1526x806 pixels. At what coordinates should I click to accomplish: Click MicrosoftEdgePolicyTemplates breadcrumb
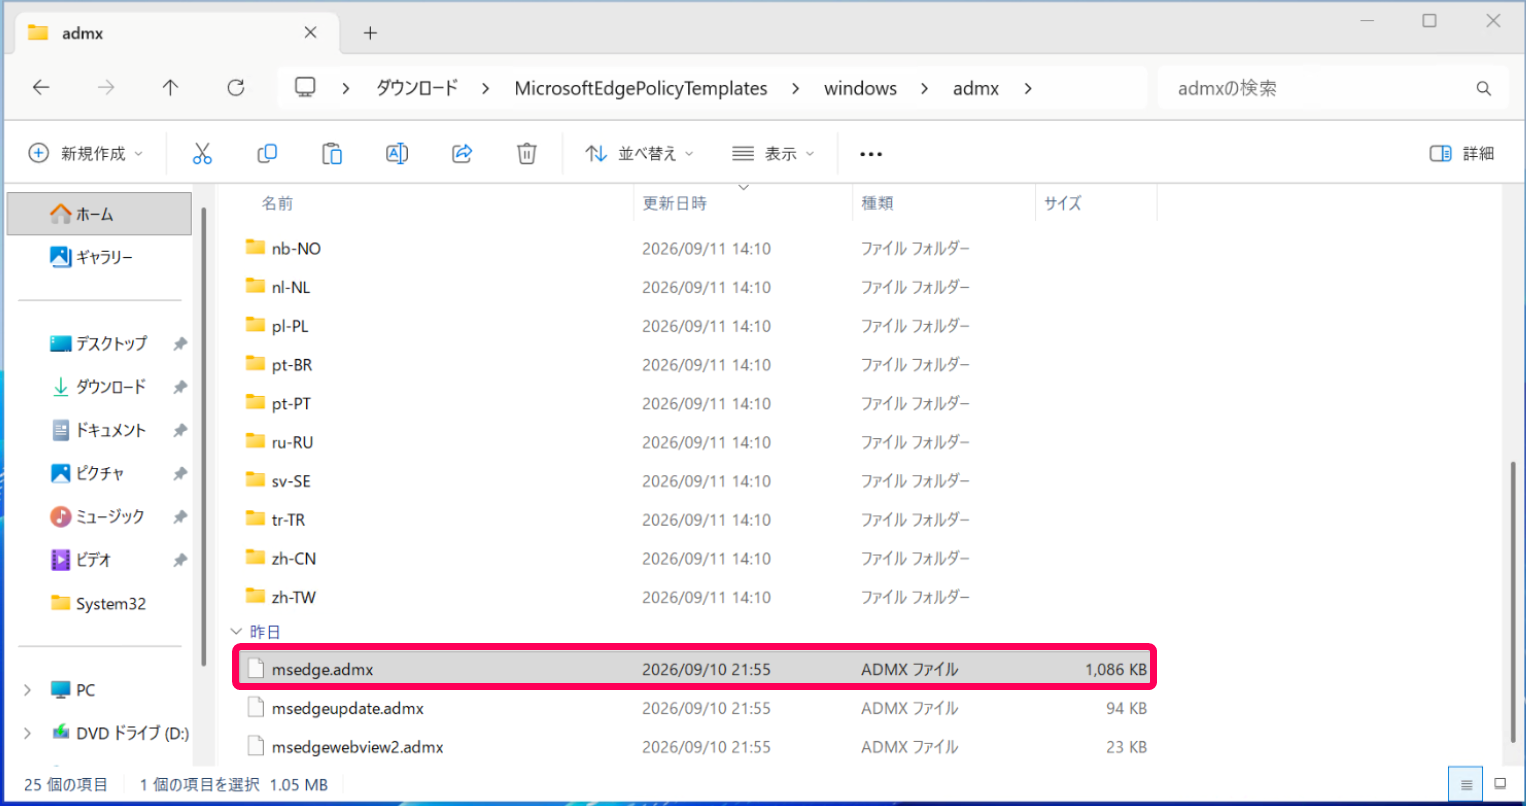point(641,88)
